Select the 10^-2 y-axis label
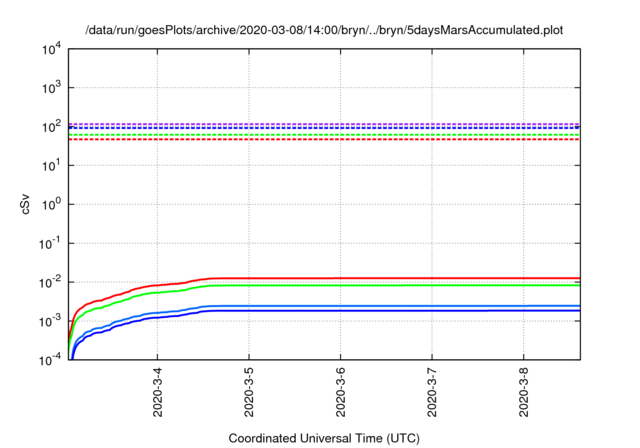The image size is (640, 448). tap(50, 283)
